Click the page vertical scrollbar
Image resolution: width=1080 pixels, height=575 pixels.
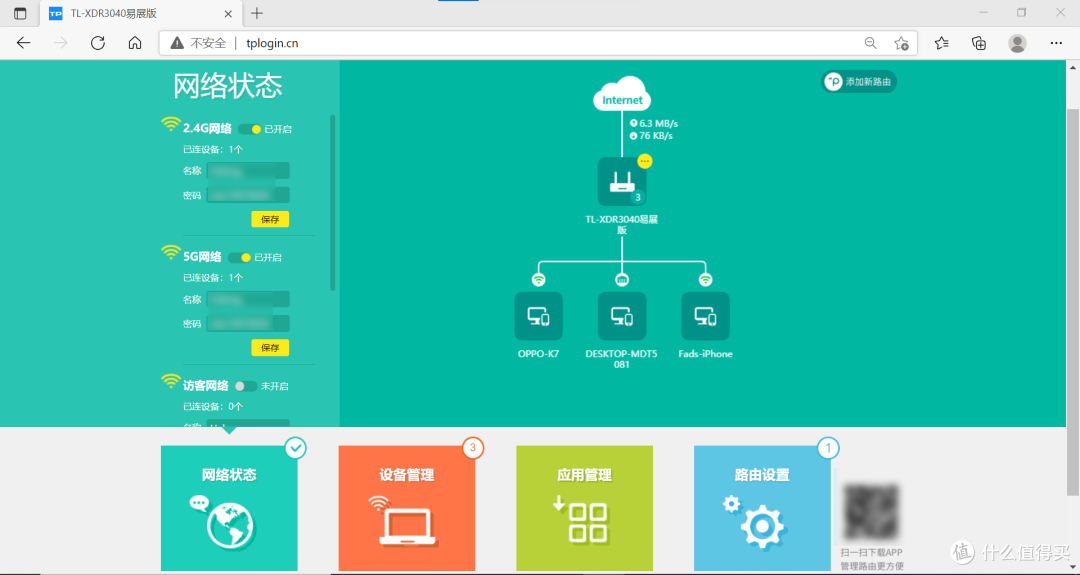(1072, 302)
